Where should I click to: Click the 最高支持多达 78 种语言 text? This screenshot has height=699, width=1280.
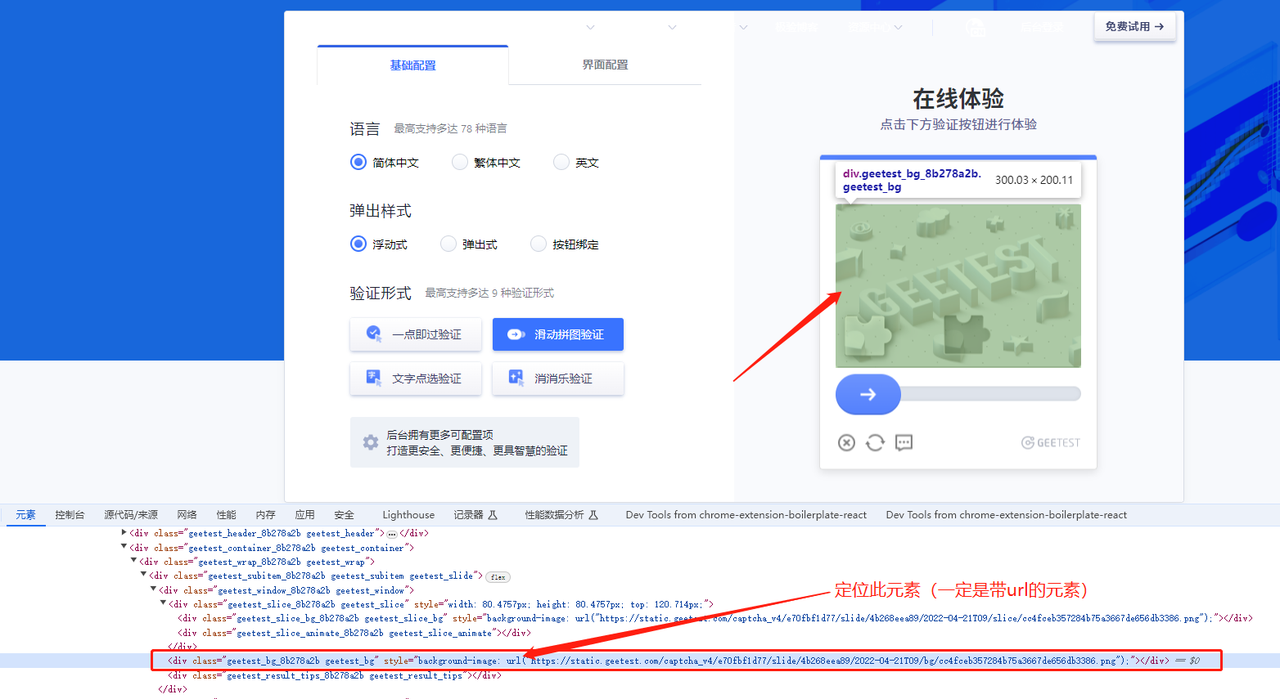click(x=450, y=129)
